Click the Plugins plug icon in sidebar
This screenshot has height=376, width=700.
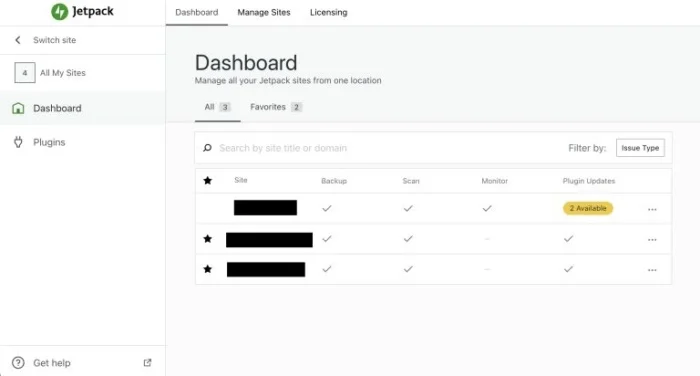pyautogui.click(x=18, y=142)
